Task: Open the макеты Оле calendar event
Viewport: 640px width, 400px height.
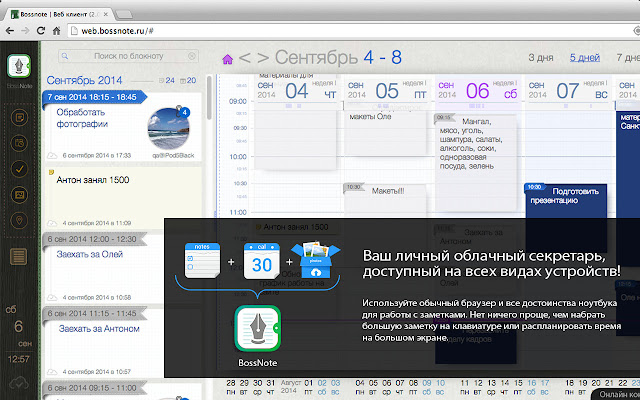Action: tap(385, 133)
